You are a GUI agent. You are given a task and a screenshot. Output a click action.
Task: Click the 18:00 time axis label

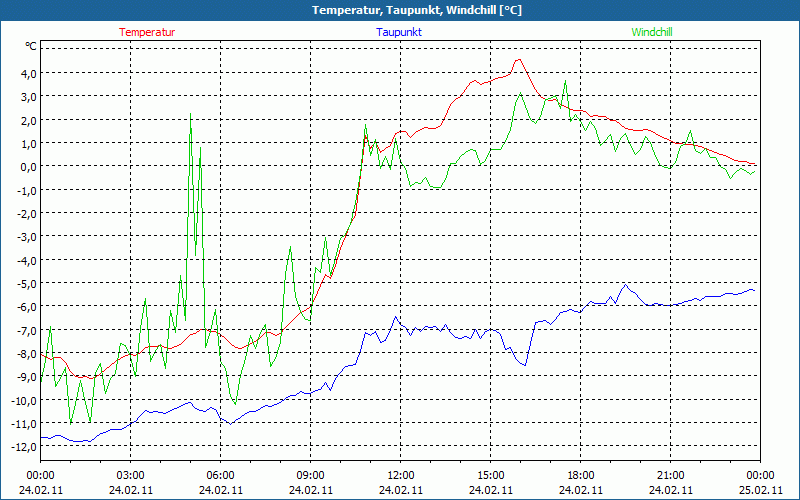point(581,476)
